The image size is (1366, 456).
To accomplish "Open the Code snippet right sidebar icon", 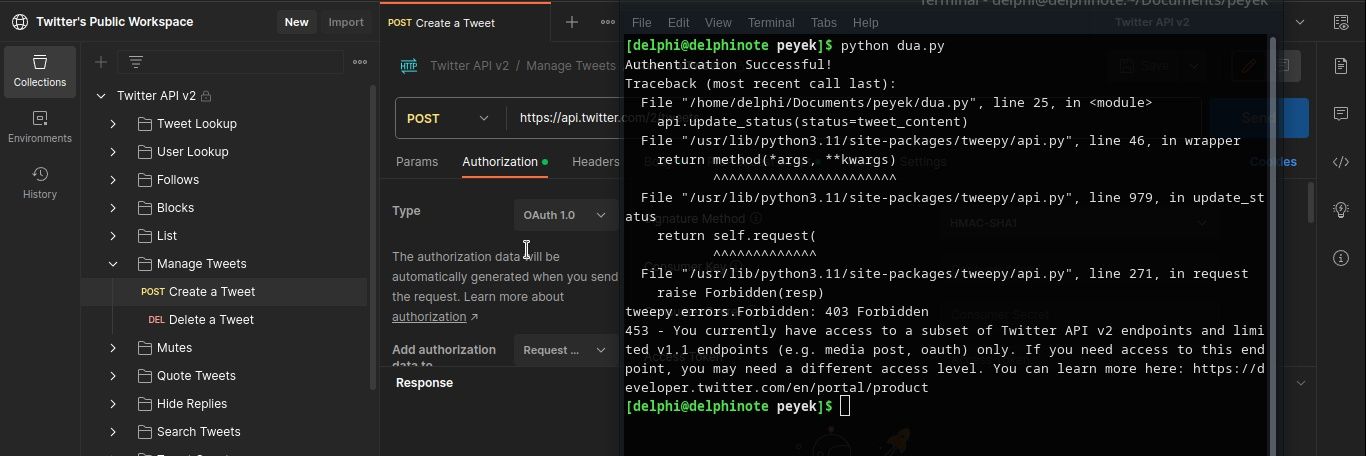I will [1341, 162].
